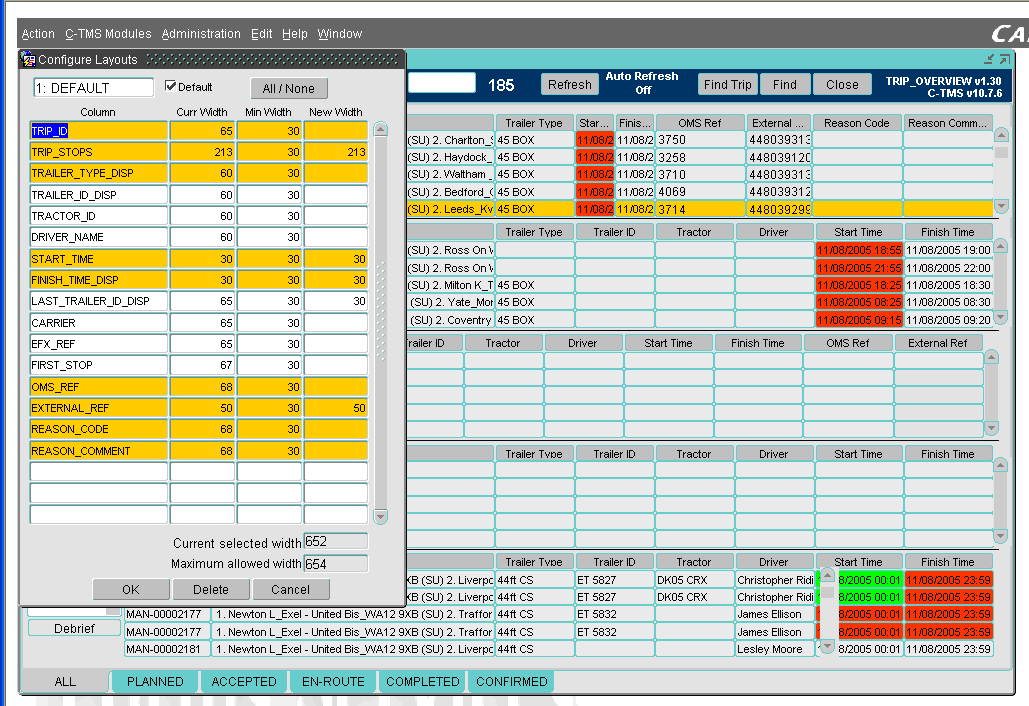Click New Width field for TRIP_ID
Screen dimensions: 1029x706
tap(336, 131)
